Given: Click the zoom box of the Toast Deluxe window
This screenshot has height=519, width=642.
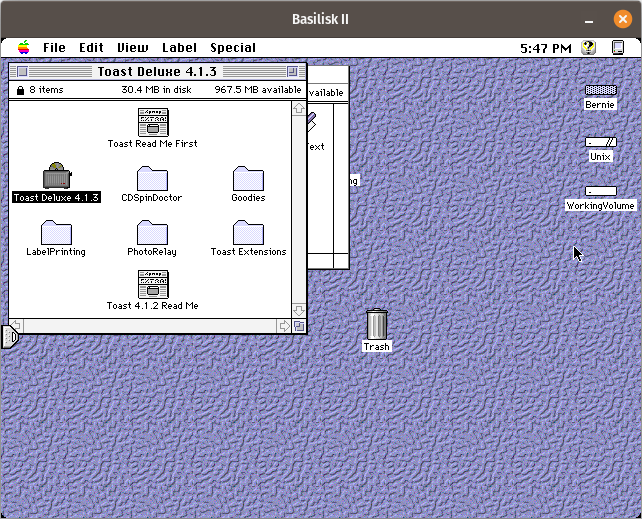Looking at the screenshot, I should click(292, 72).
